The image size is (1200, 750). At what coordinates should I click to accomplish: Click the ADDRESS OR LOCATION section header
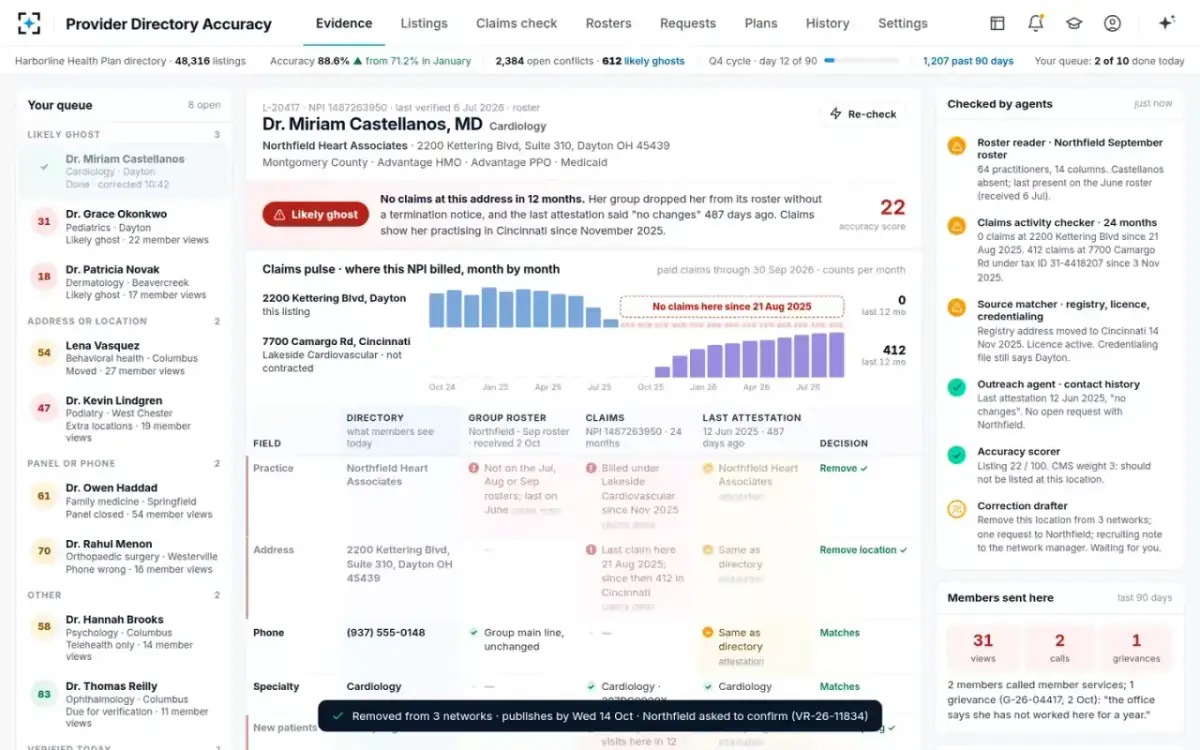87,321
